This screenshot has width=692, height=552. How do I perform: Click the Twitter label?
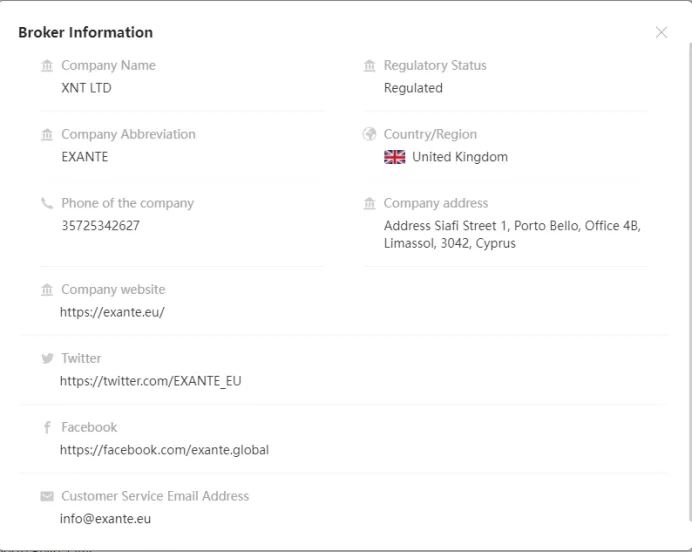pyautogui.click(x=81, y=358)
